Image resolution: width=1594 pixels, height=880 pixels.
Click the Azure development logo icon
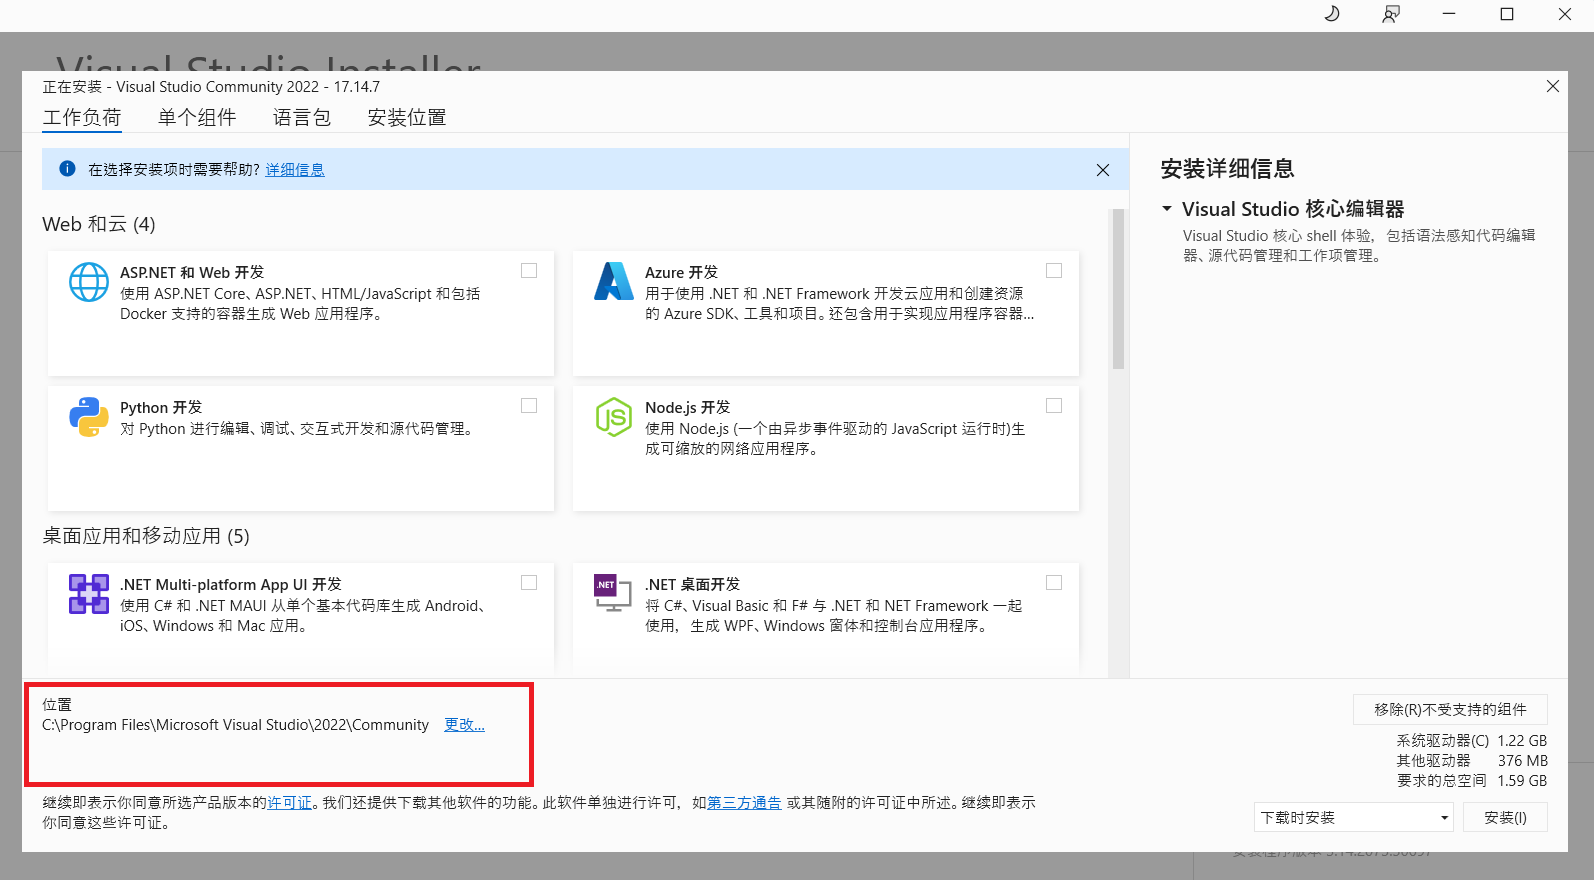tap(614, 282)
